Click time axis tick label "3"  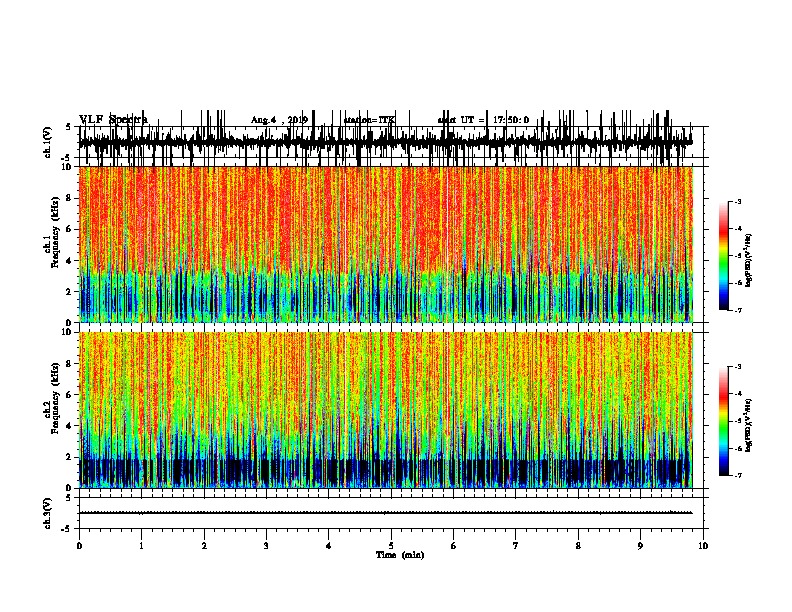coord(266,546)
